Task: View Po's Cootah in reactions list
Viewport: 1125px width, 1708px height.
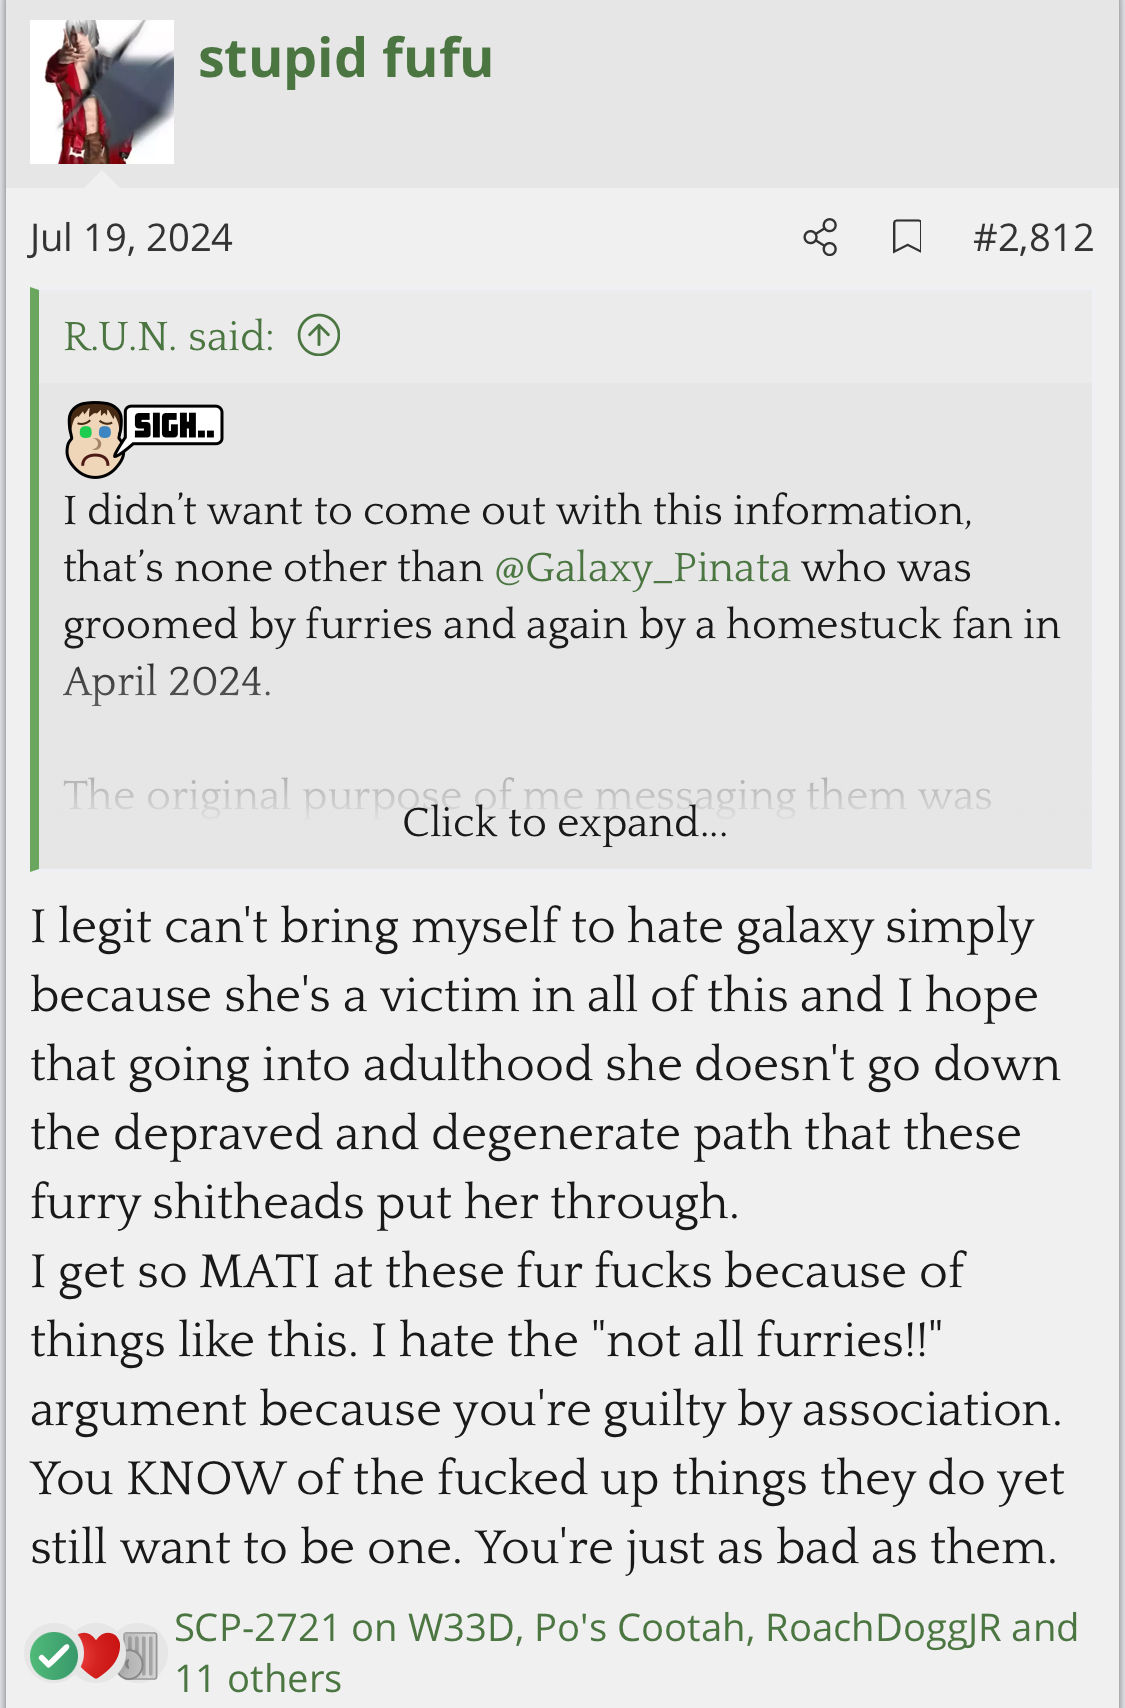Action: point(640,1628)
